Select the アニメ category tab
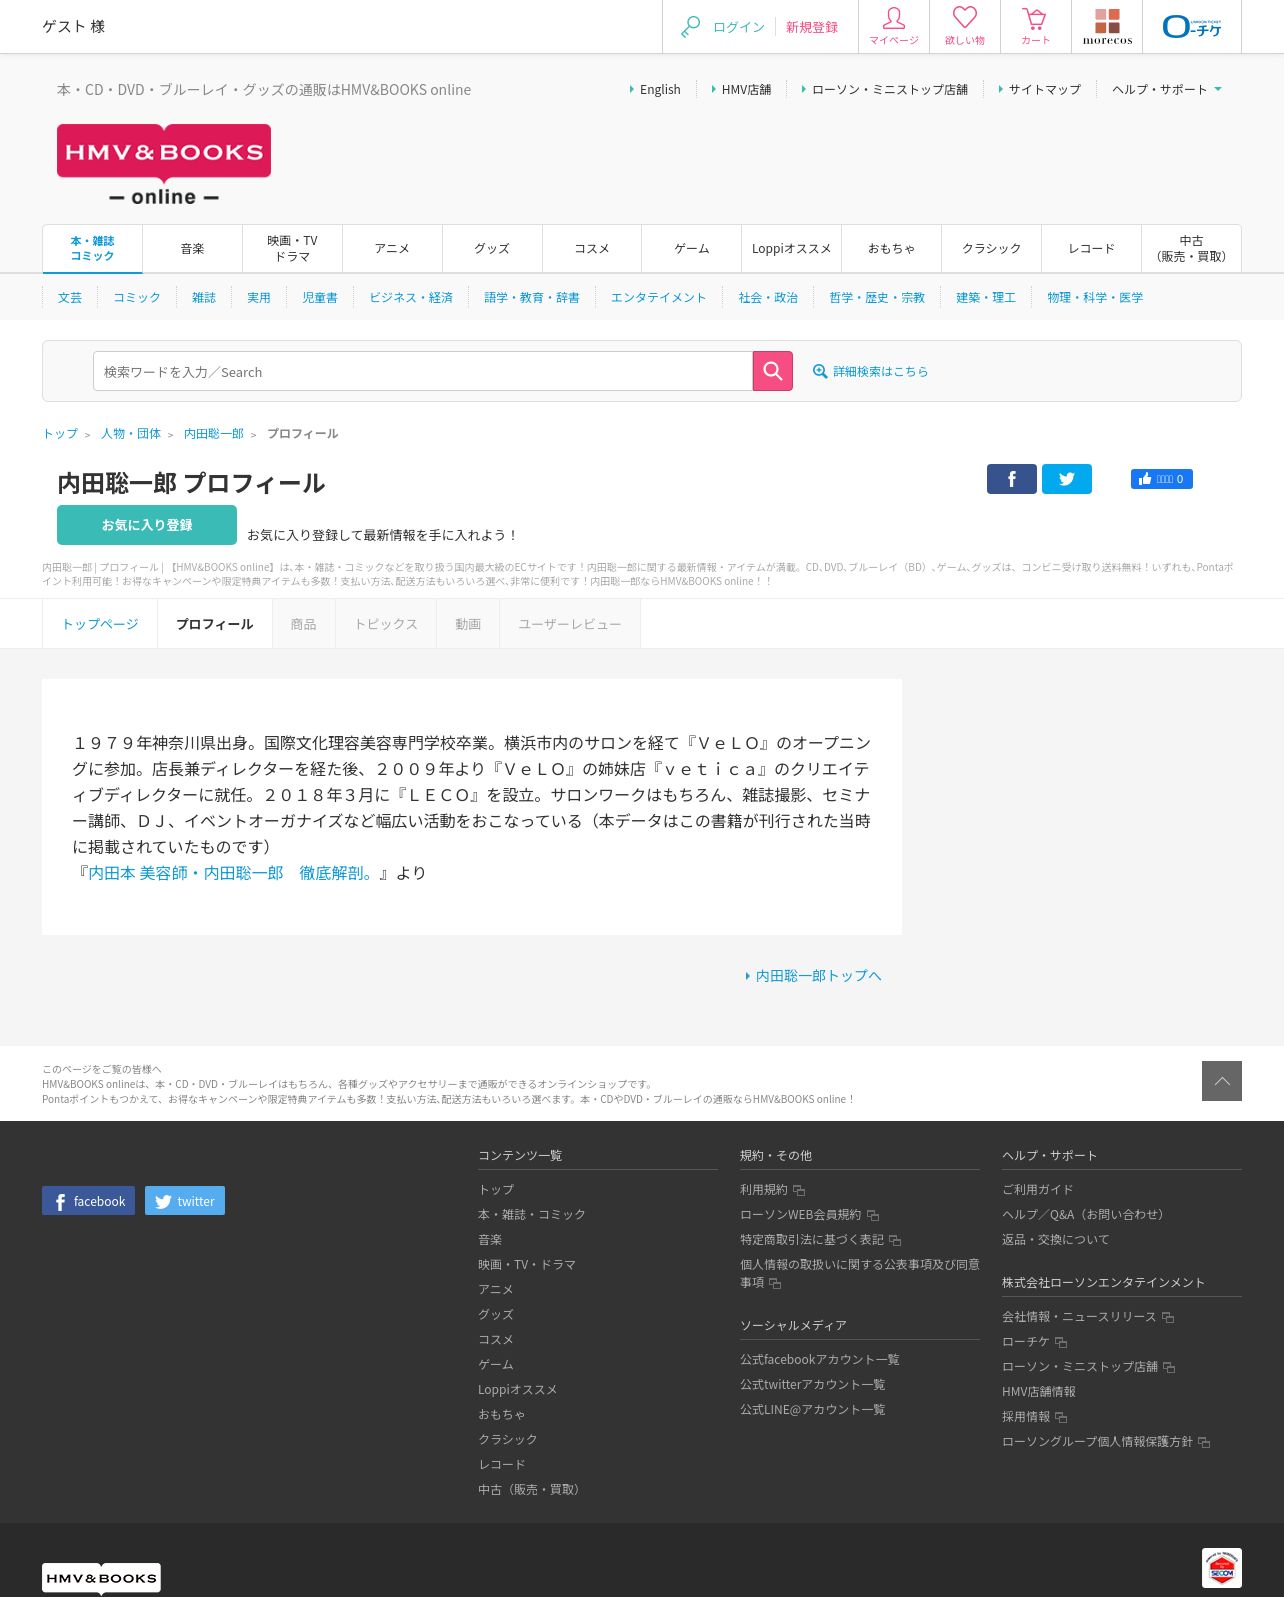The width and height of the screenshot is (1284, 1597). 393,249
